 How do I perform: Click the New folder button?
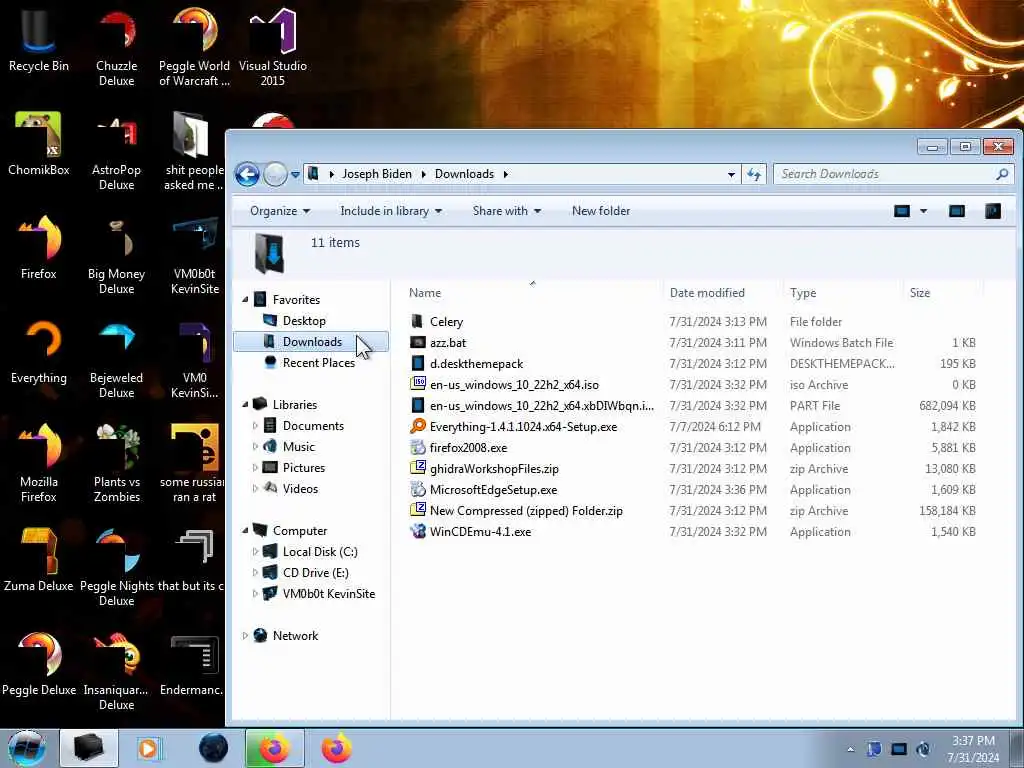point(601,211)
